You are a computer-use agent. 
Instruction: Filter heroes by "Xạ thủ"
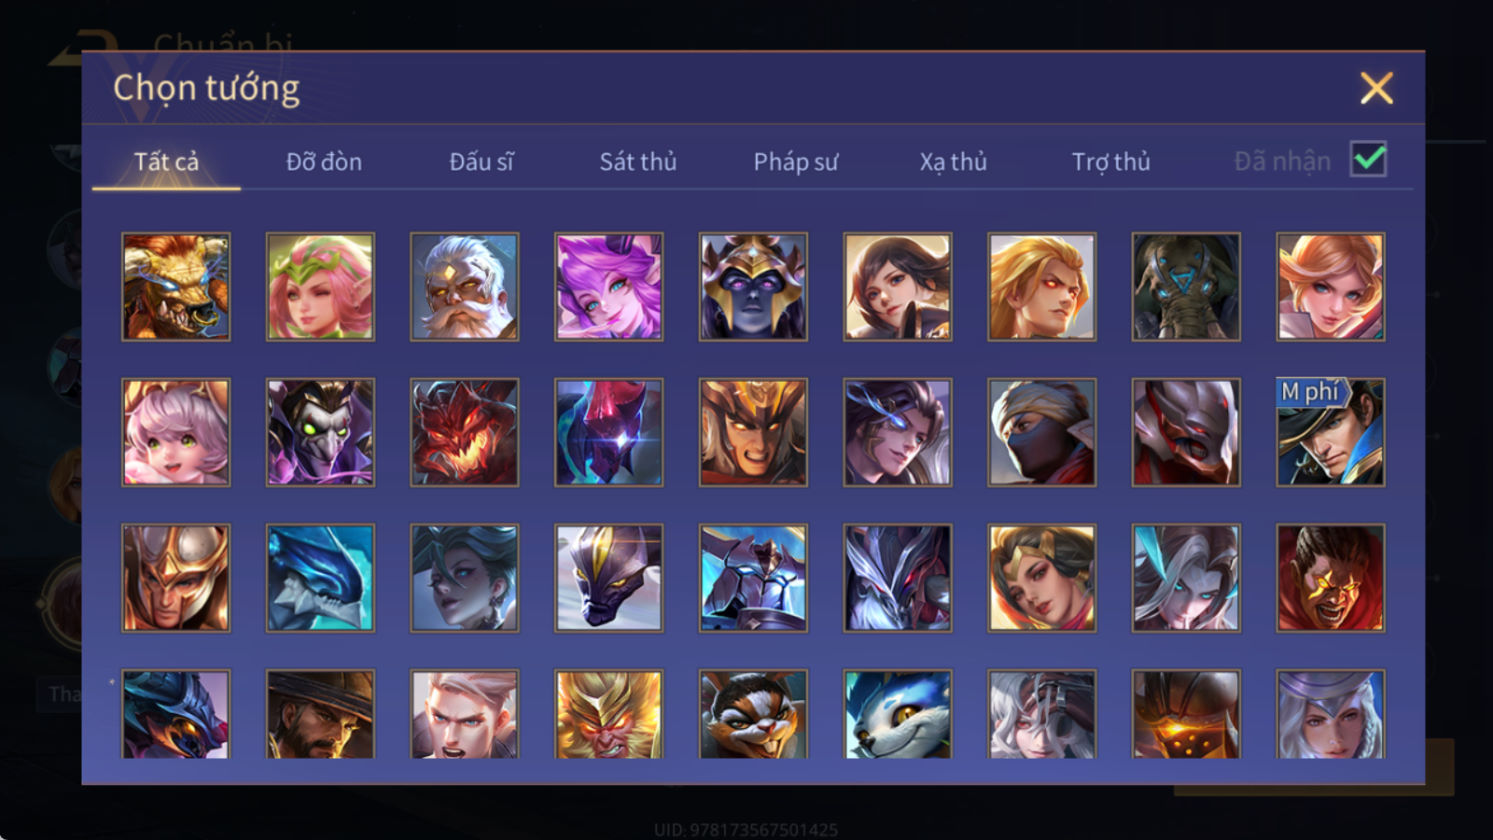[x=953, y=161]
